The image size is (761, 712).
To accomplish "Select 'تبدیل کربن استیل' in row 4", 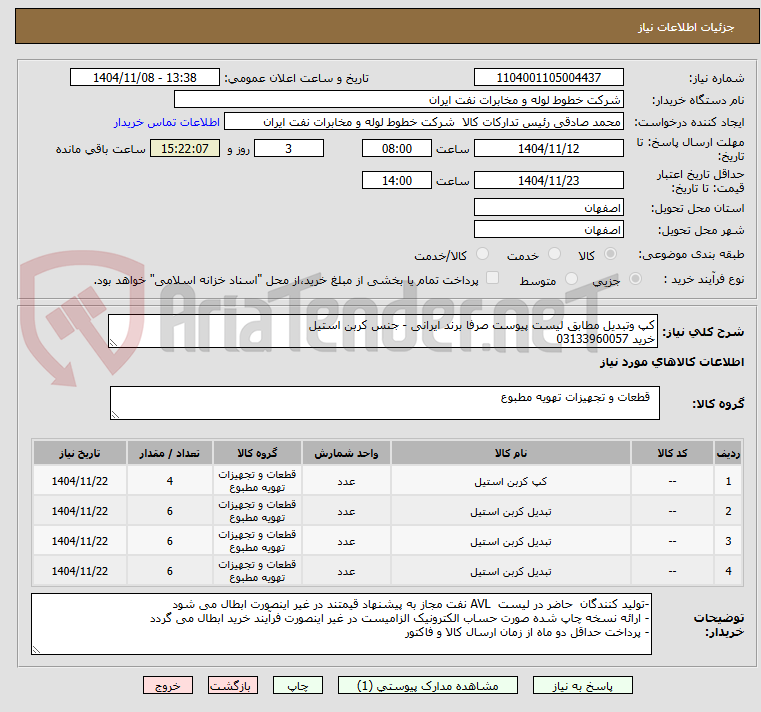I will (511, 572).
